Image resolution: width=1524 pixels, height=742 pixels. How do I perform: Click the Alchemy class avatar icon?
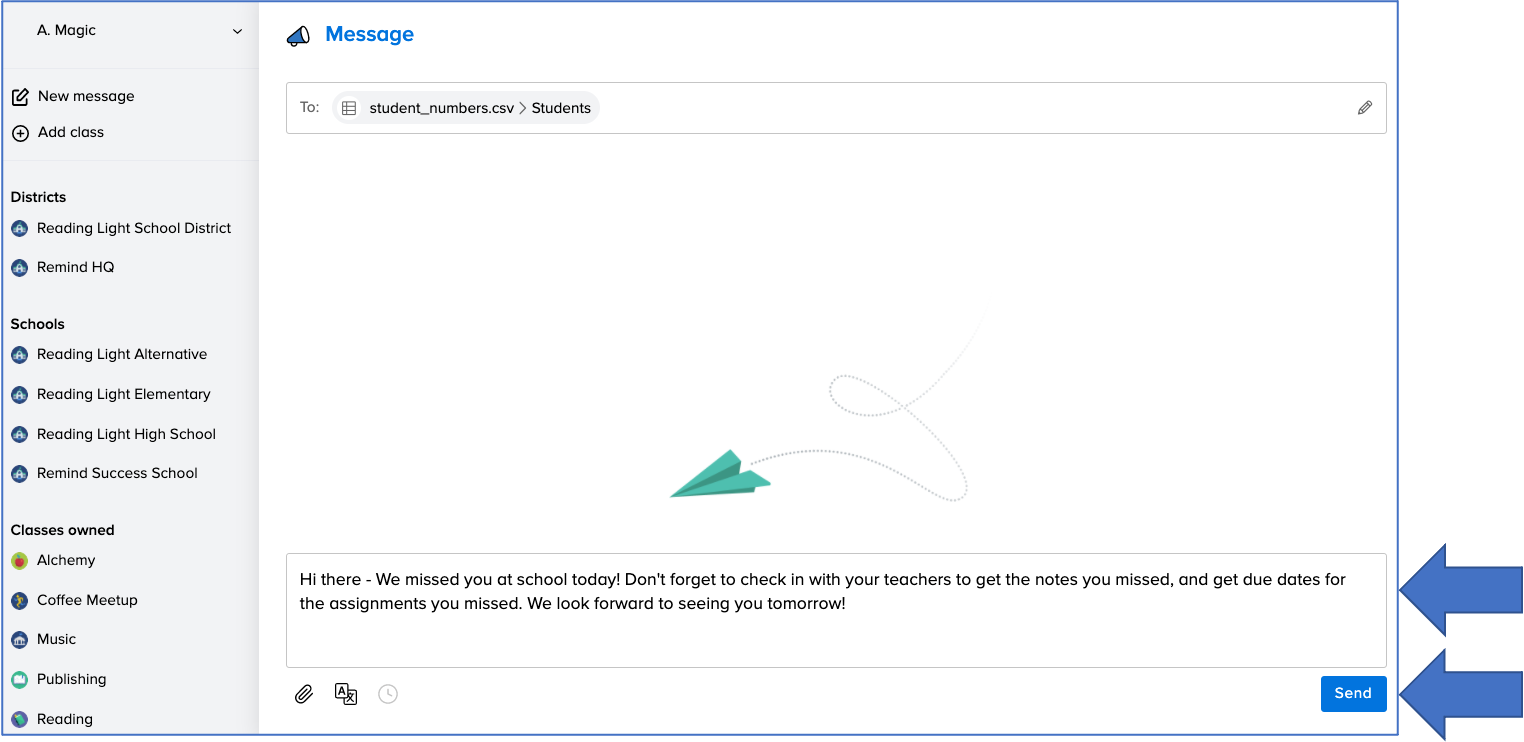point(19,561)
